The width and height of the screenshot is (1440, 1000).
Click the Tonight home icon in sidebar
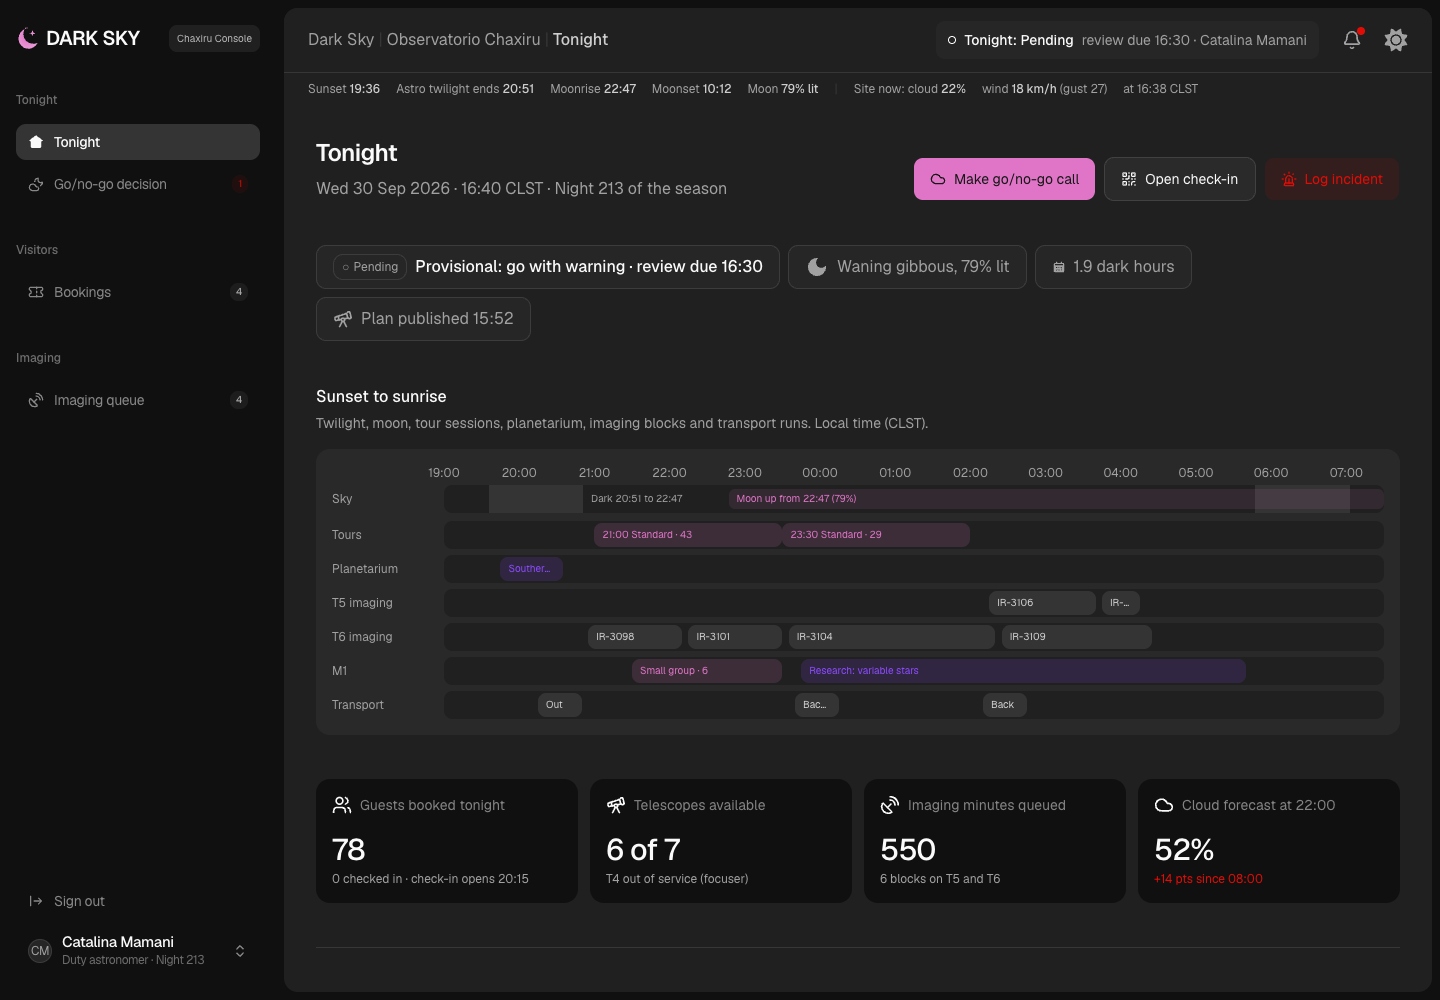[36, 142]
